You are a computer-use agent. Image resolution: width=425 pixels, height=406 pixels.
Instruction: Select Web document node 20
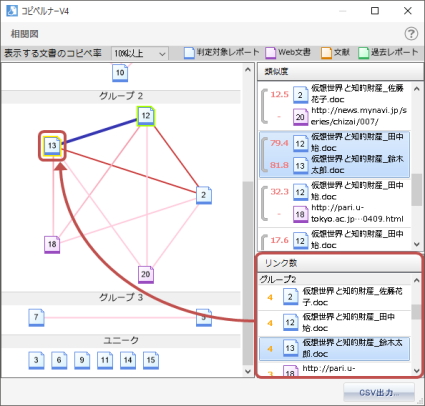click(x=146, y=275)
